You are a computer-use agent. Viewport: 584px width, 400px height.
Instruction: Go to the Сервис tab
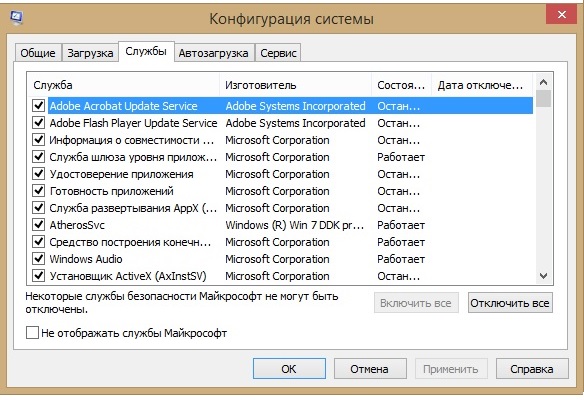pyautogui.click(x=278, y=53)
